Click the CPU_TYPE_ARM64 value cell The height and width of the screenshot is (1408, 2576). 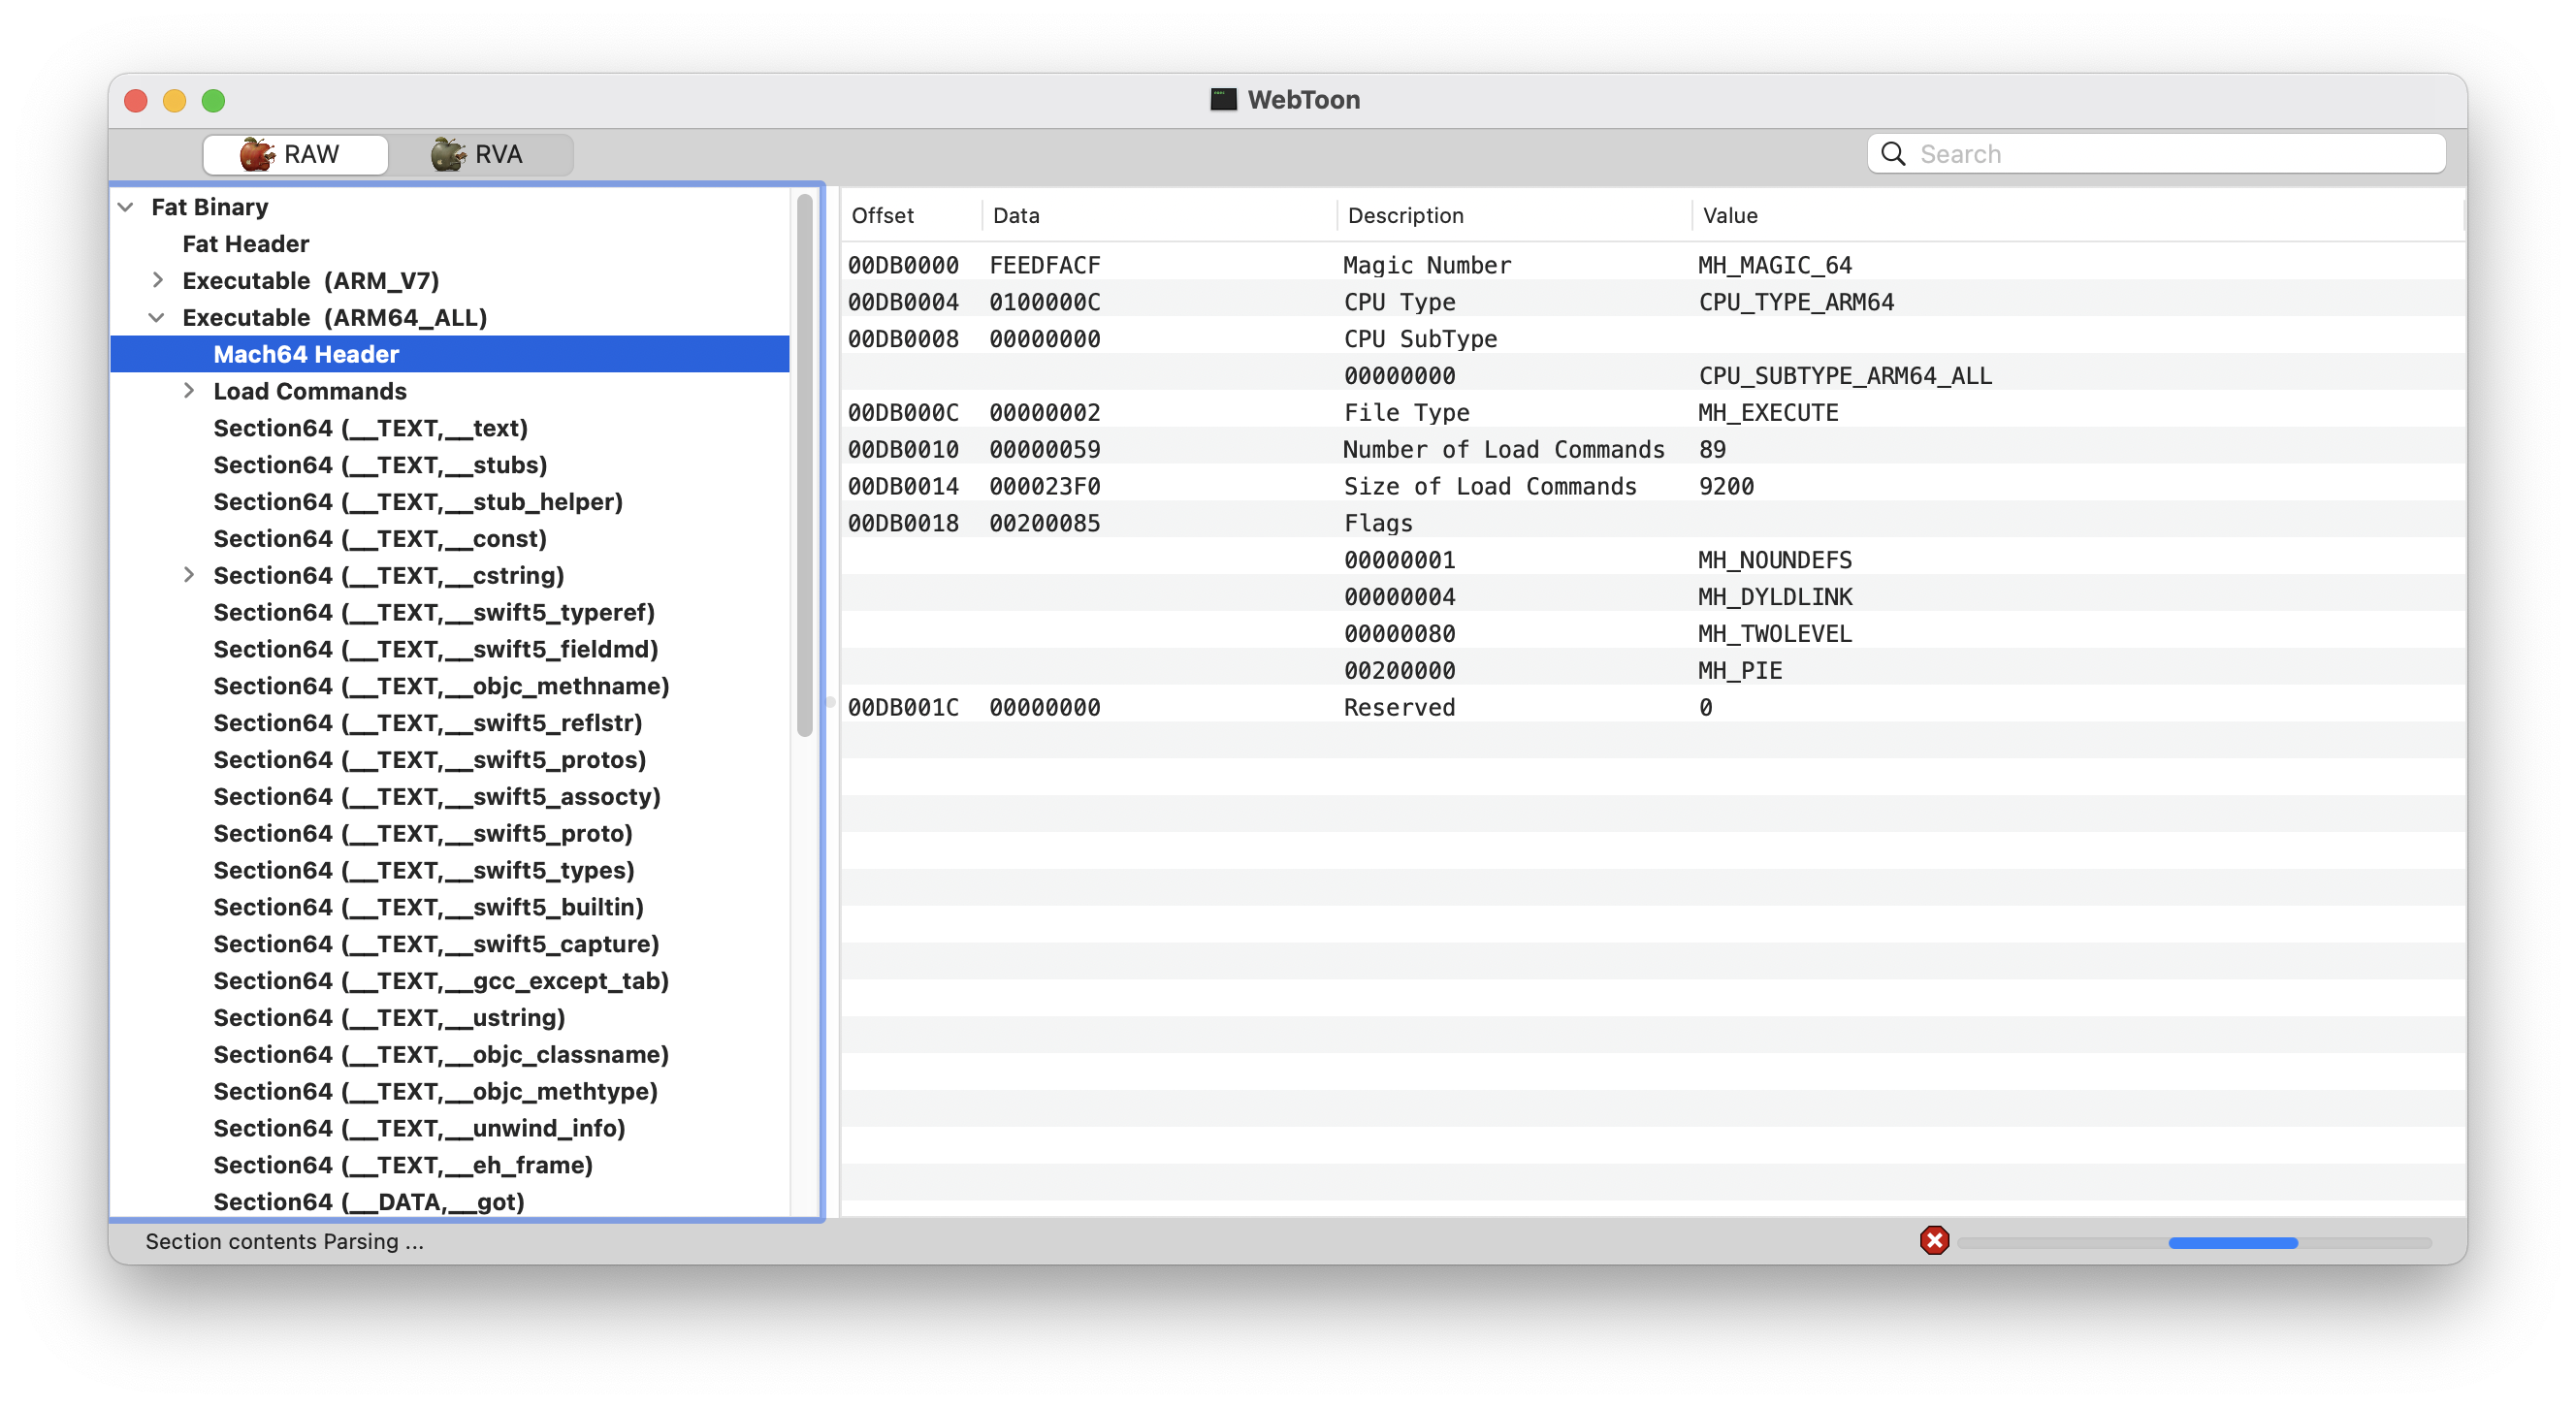pos(1796,302)
